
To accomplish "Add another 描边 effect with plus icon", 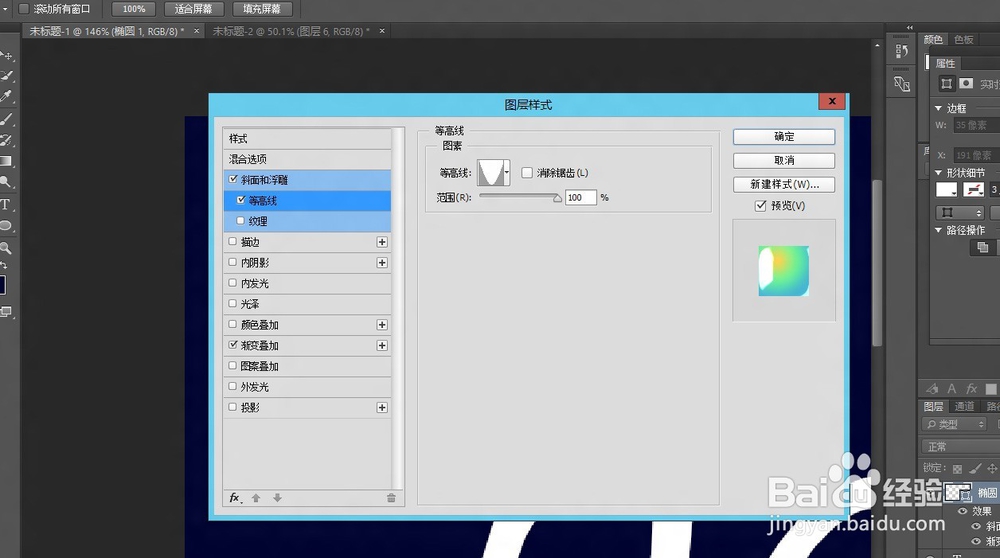I will click(382, 242).
